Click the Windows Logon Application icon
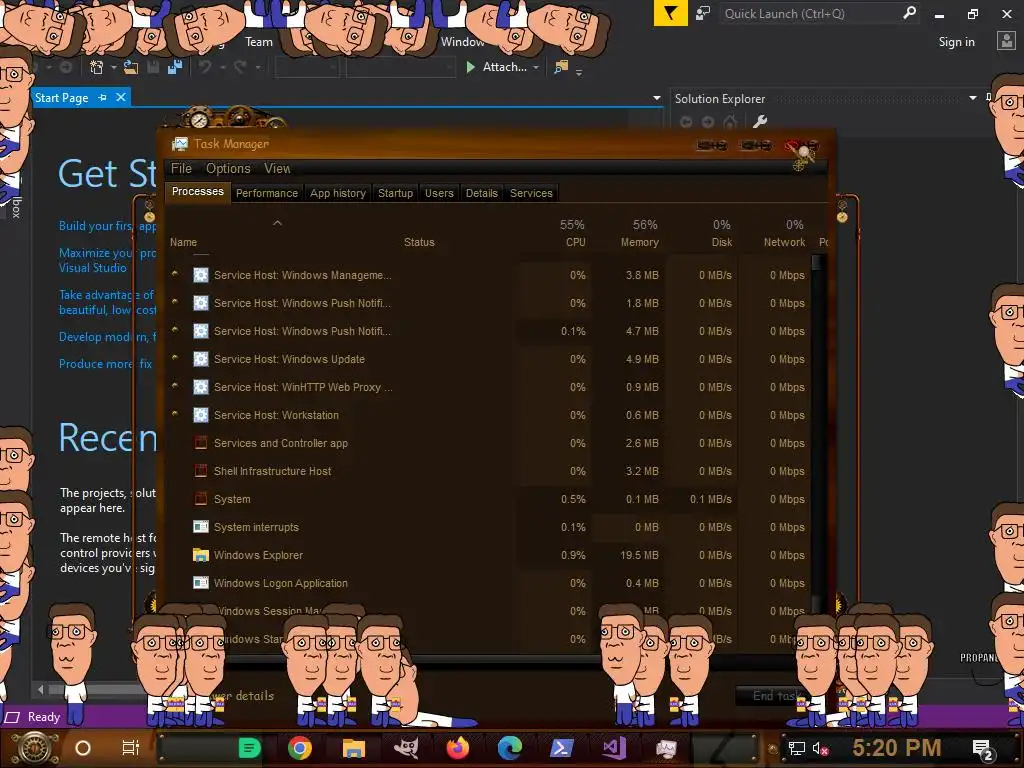Viewport: 1024px width, 768px height. [x=200, y=583]
